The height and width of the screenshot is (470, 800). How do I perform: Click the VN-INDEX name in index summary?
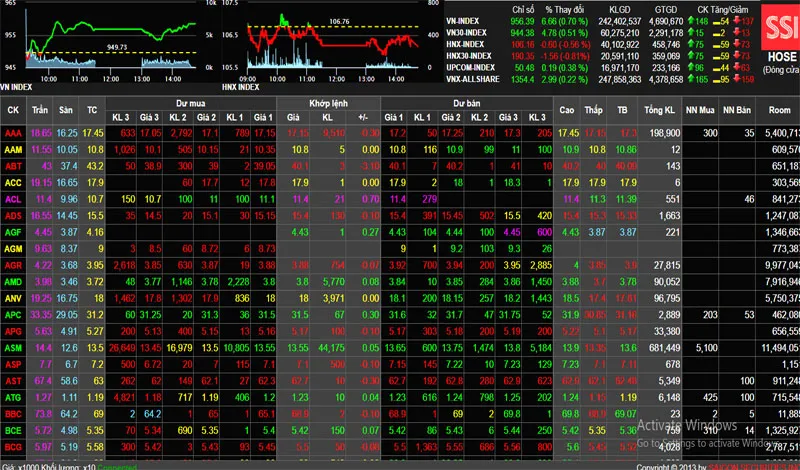coord(463,21)
